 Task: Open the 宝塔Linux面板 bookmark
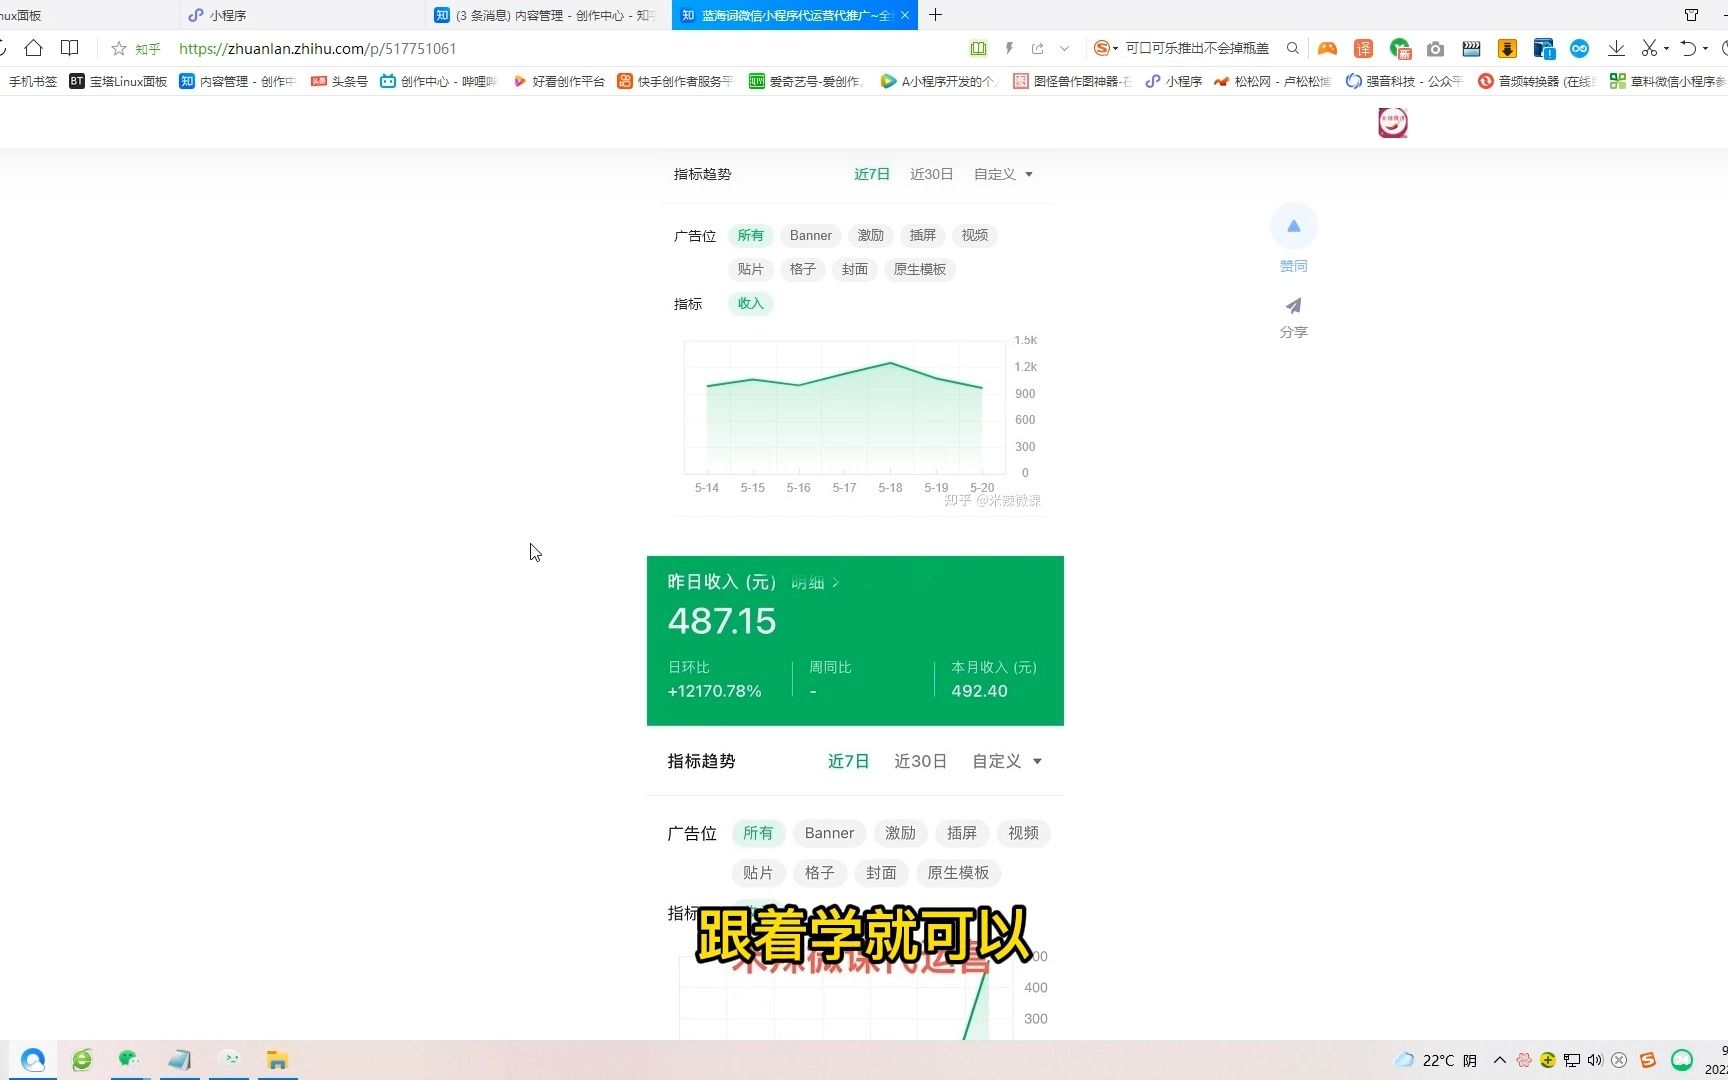(118, 81)
